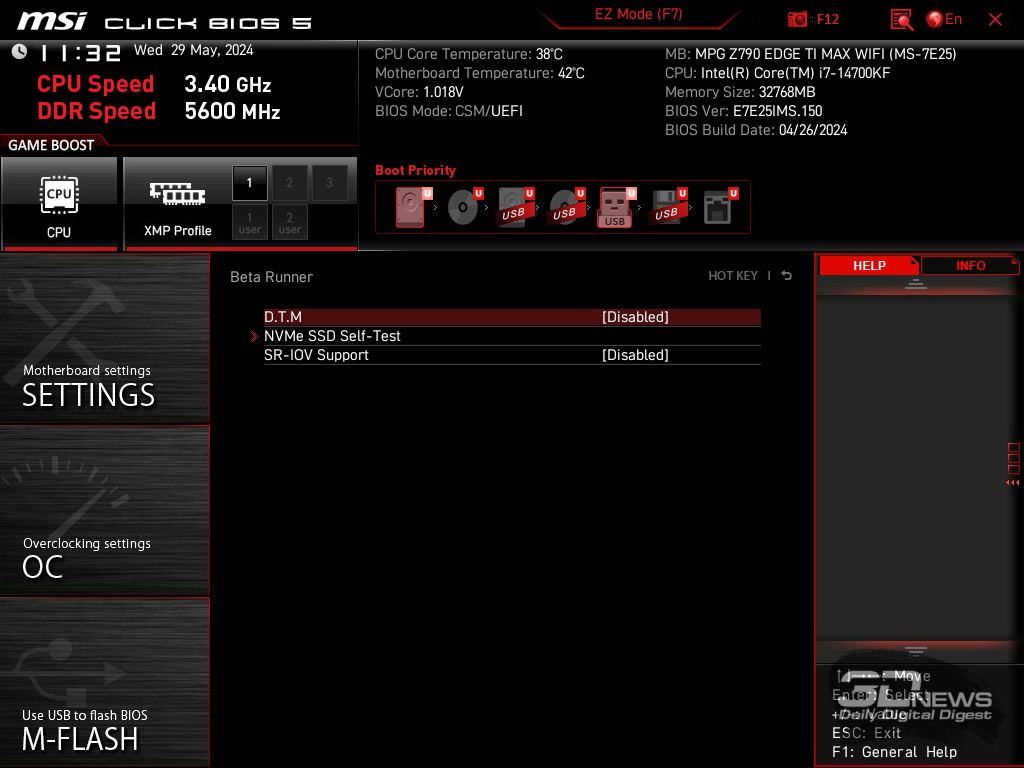Click the clock icon beside the time
1024x768 pixels.
(20, 52)
